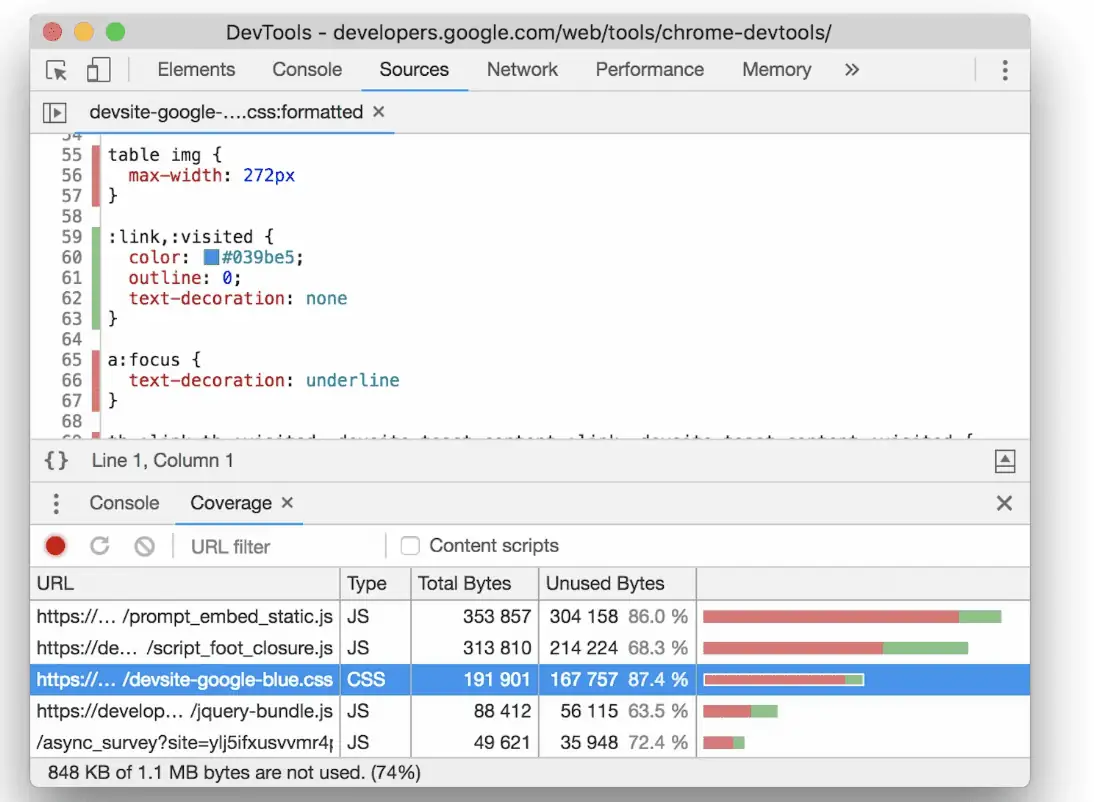Open DevTools customize menu with three dots
The height and width of the screenshot is (802, 1094).
point(1006,70)
